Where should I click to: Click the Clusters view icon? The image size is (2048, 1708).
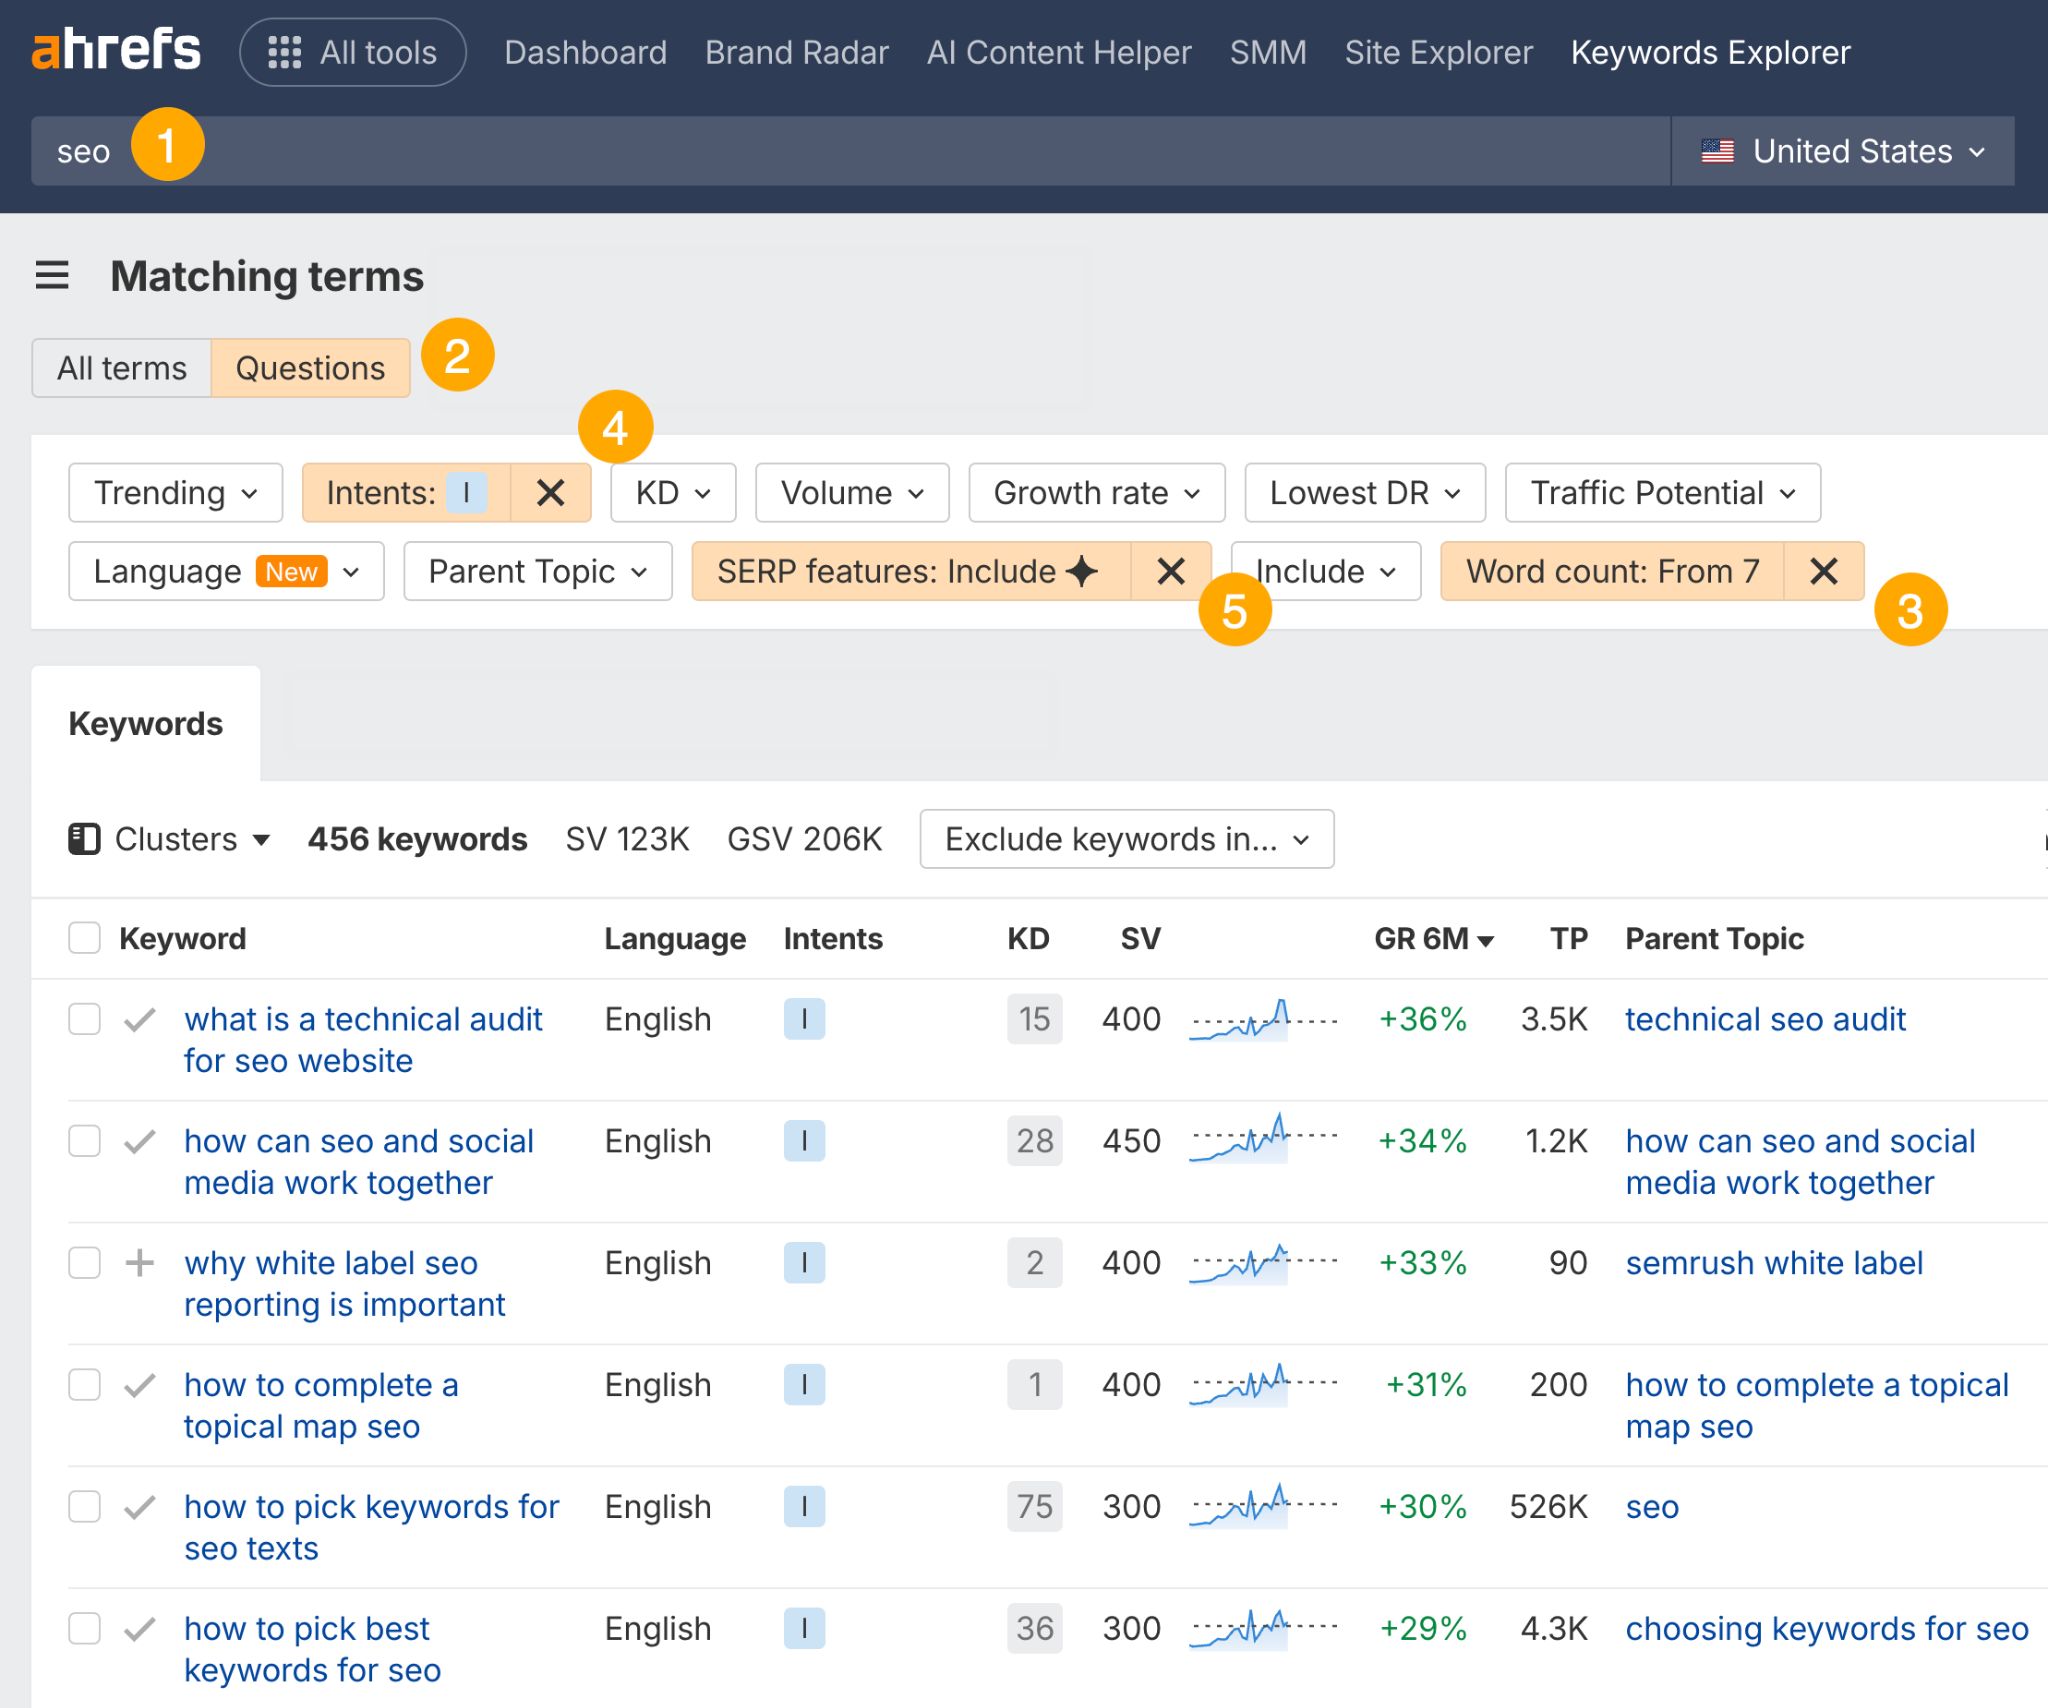[86, 839]
